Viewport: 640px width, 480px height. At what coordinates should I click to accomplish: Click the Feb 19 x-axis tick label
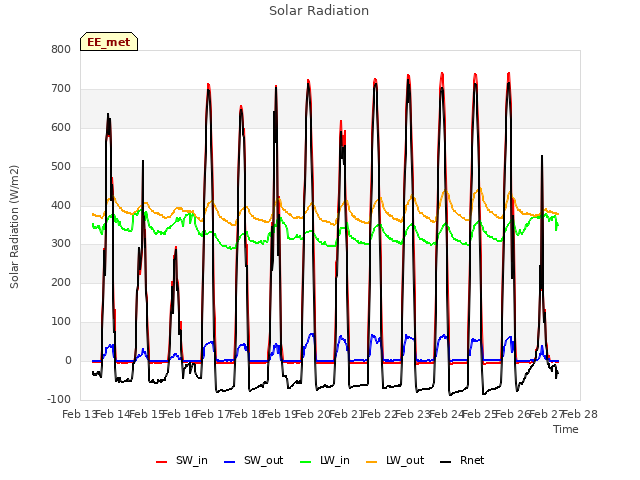pyautogui.click(x=280, y=415)
